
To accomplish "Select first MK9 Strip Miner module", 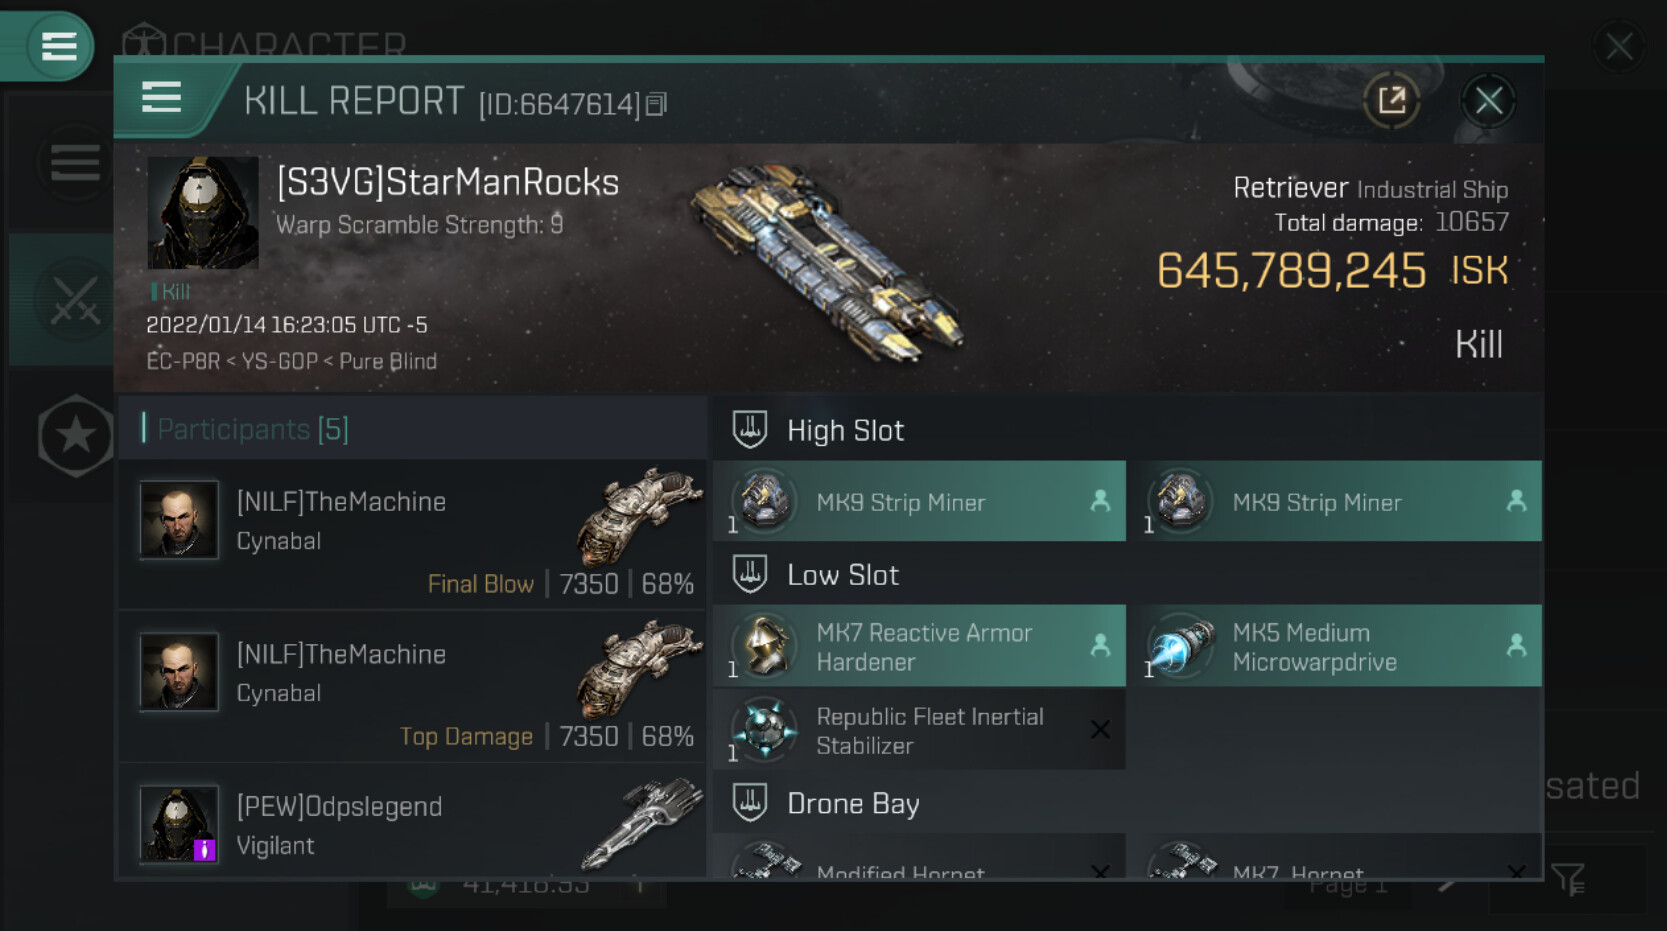I will click(x=919, y=502).
